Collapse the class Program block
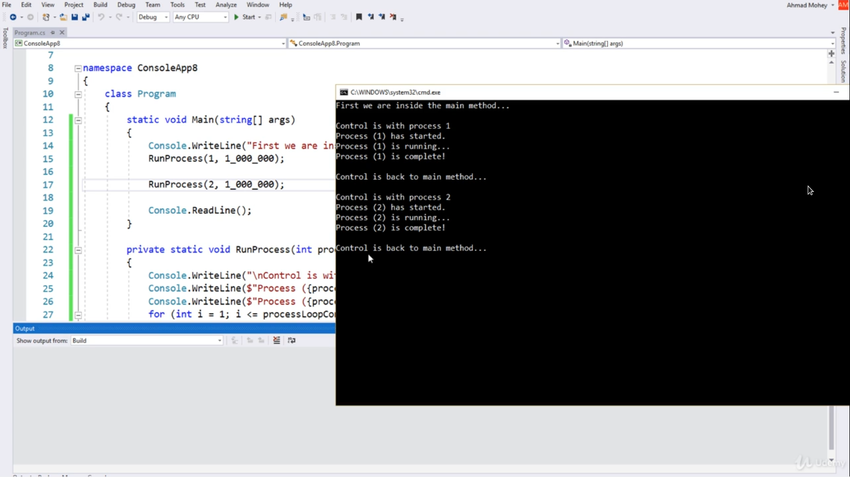Viewport: 850px width, 477px height. pos(78,94)
